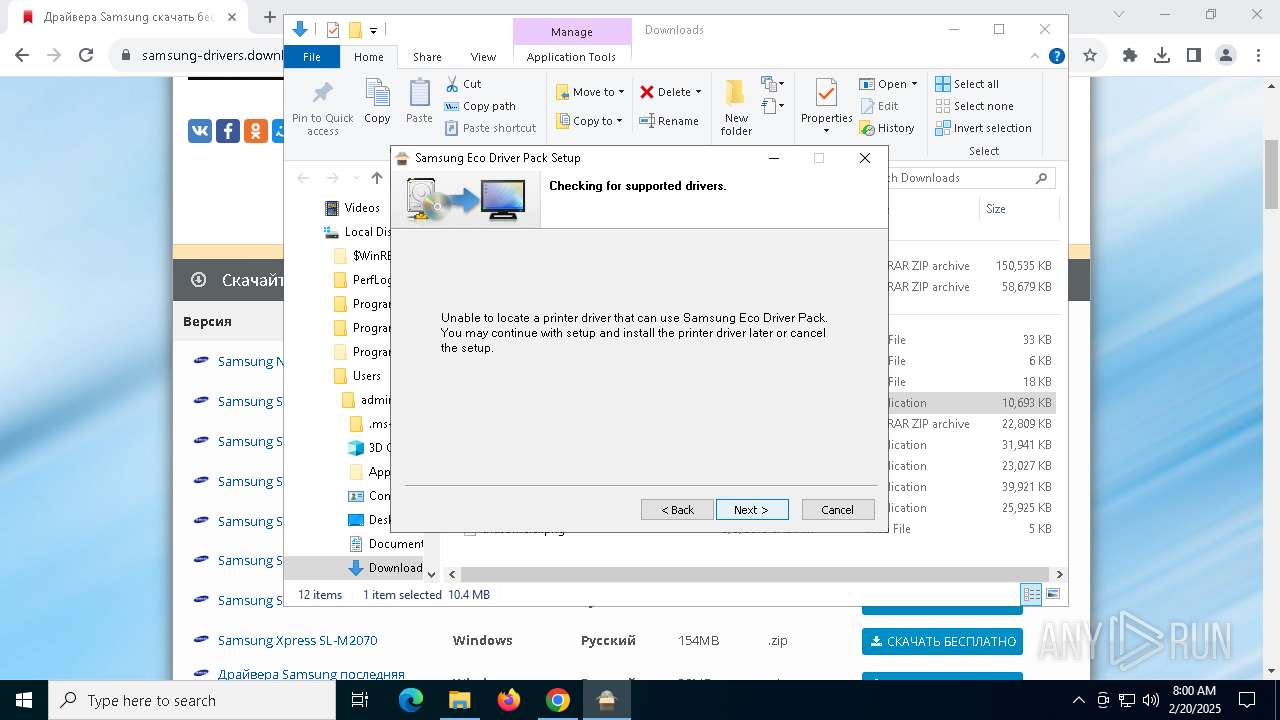Screen dimensions: 1280x720
Task: Click the Back button in setup wizard
Action: 677,510
